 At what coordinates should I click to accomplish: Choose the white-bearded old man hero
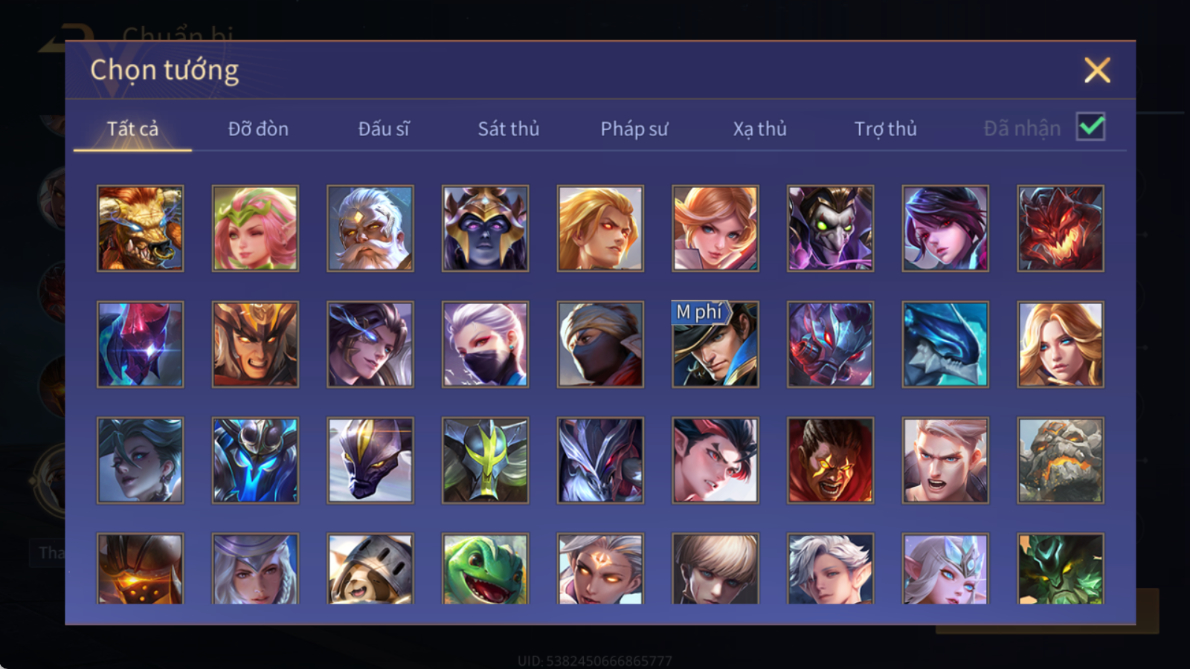[370, 228]
